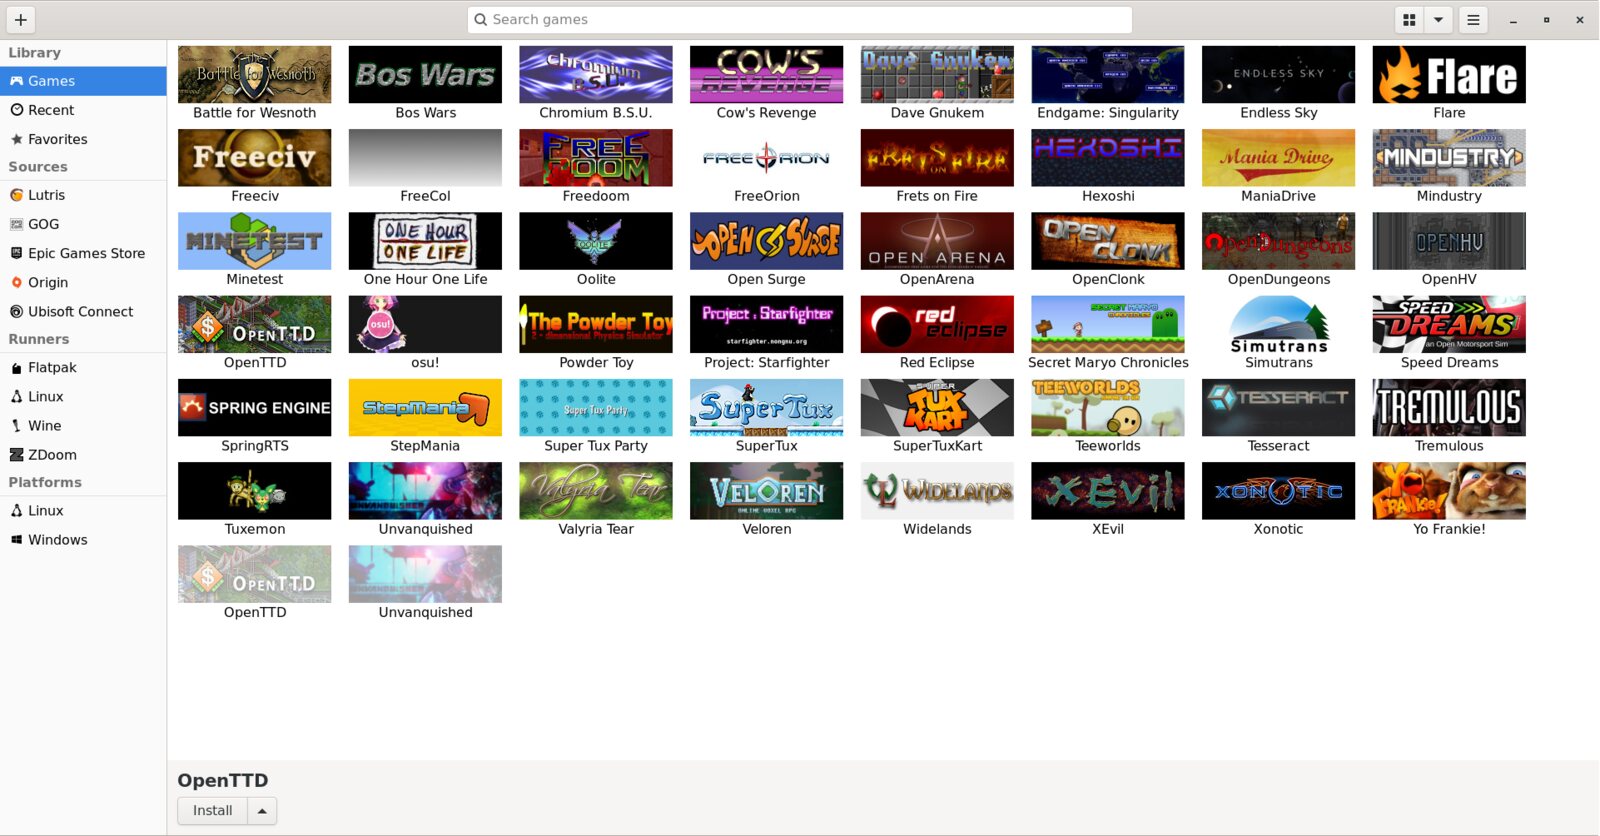Select the Origin source
The image size is (1600, 836).
click(x=83, y=282)
